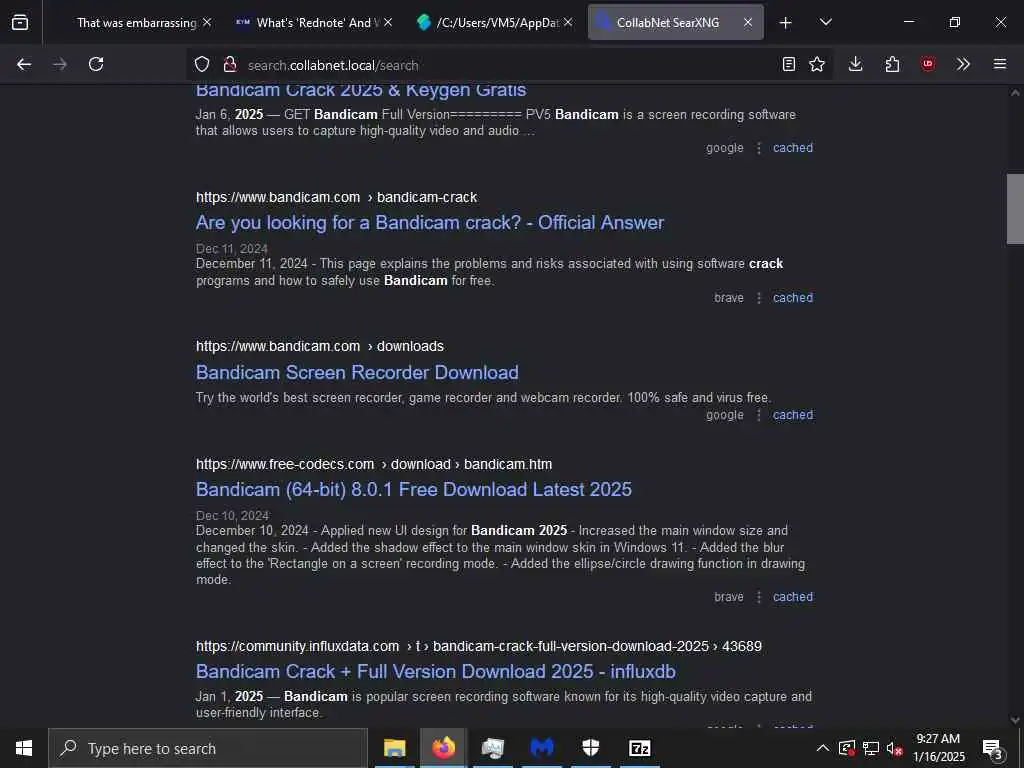
Task: View cached copy of Official Answer result
Action: click(793, 298)
